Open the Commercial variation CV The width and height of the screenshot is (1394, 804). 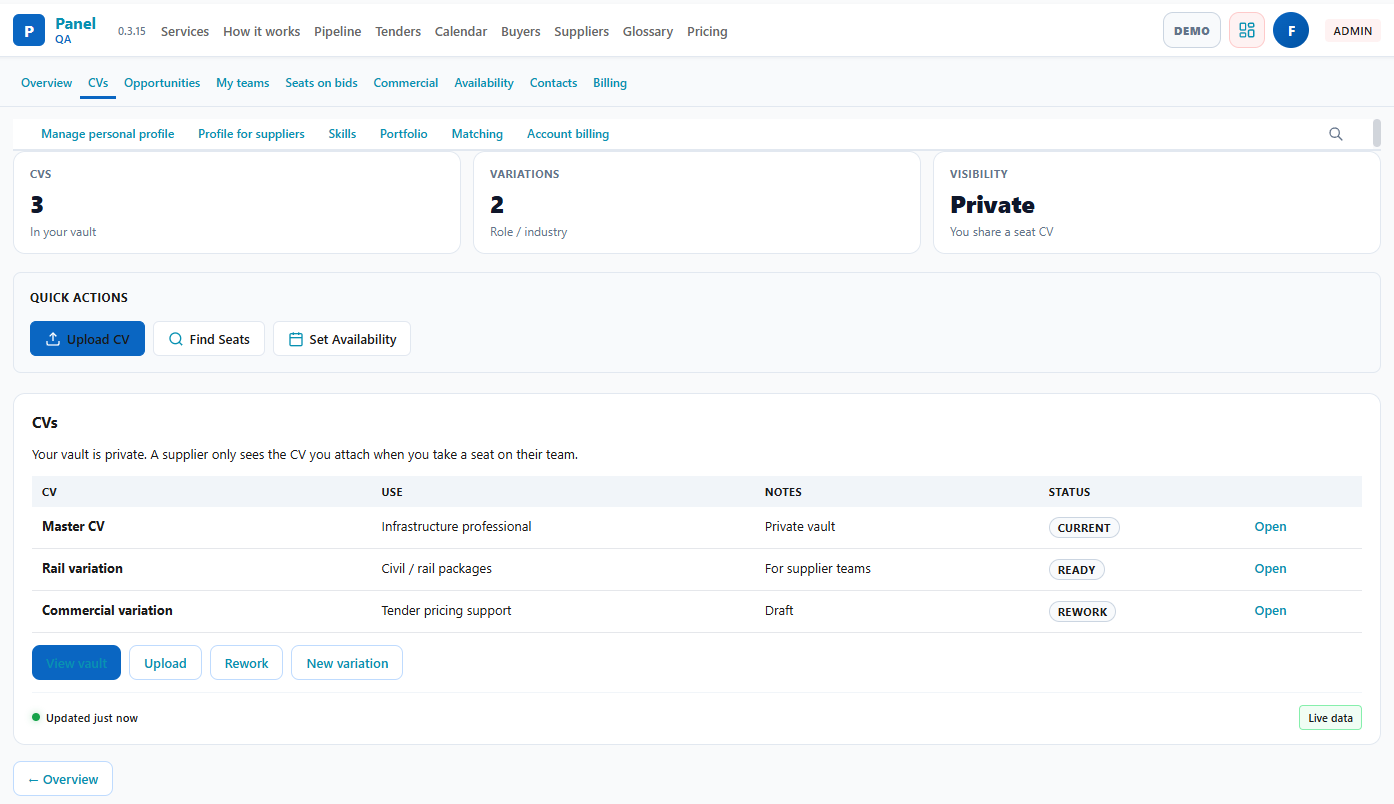(1270, 611)
